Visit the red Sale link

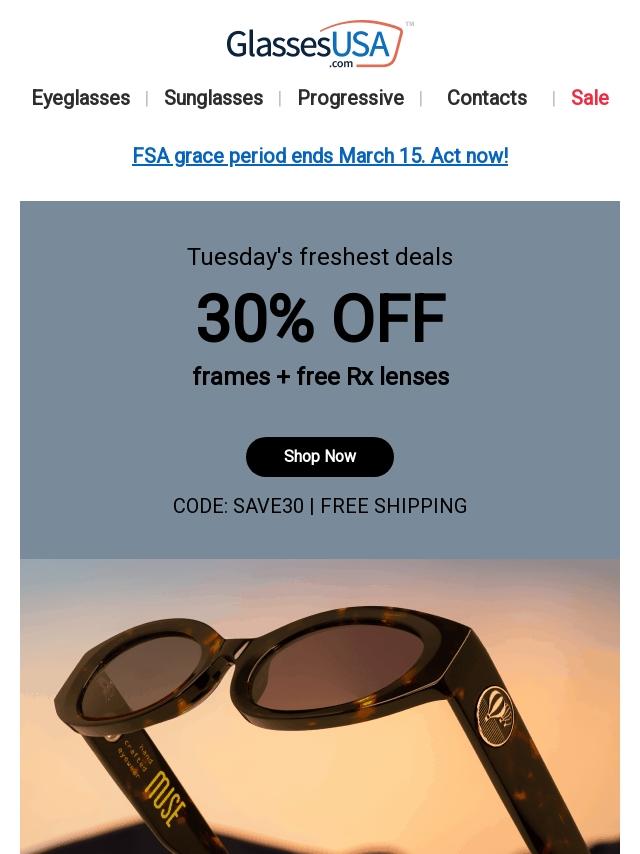589,98
